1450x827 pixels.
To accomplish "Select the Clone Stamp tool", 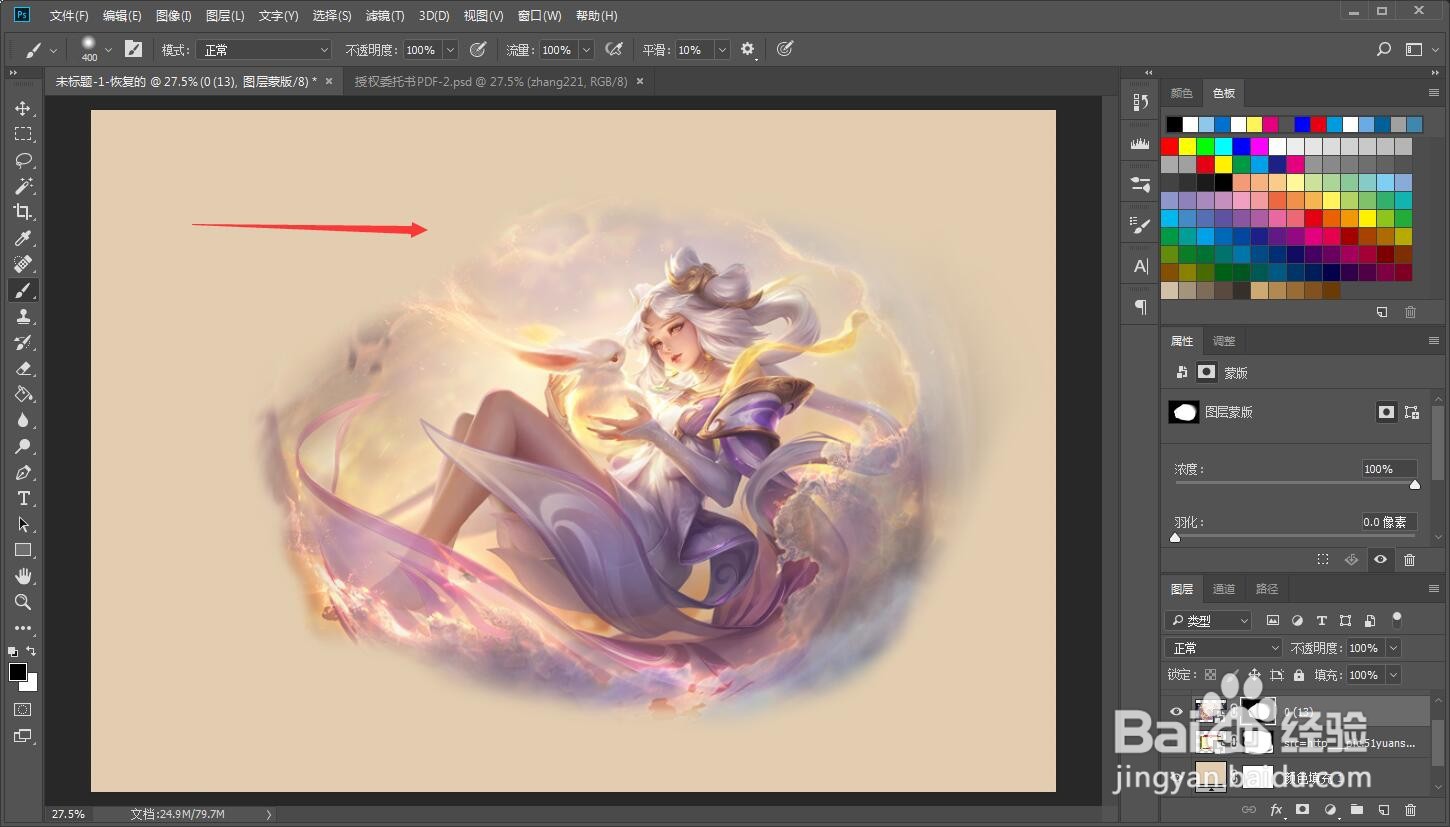I will pos(23,316).
